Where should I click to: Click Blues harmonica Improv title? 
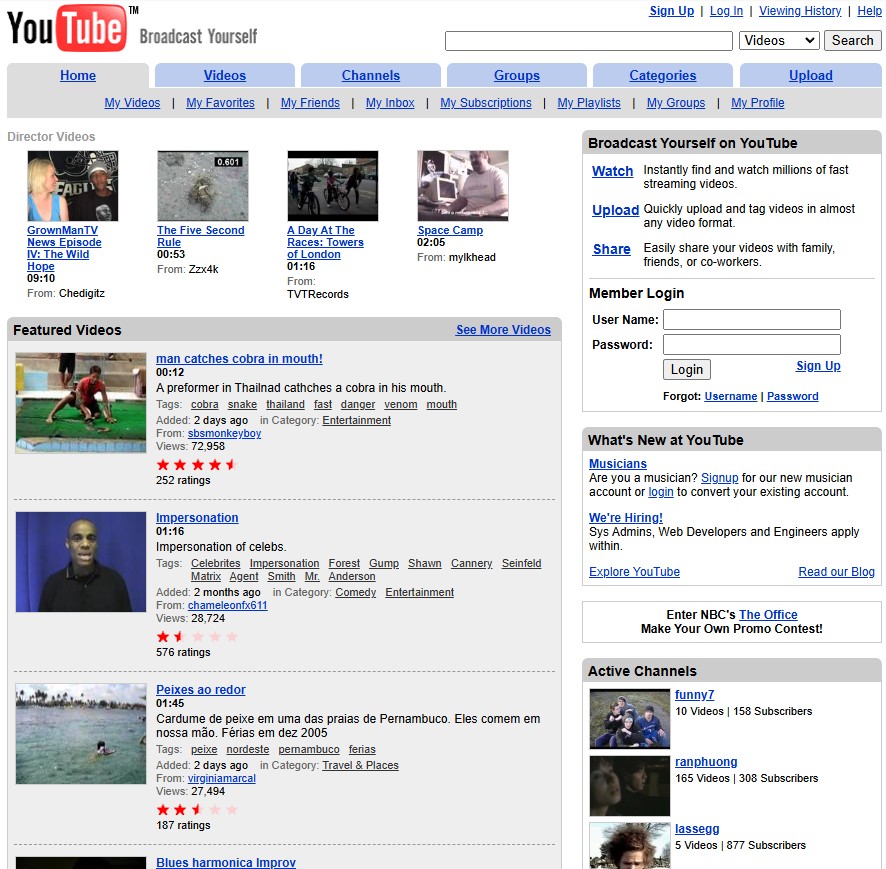click(225, 862)
